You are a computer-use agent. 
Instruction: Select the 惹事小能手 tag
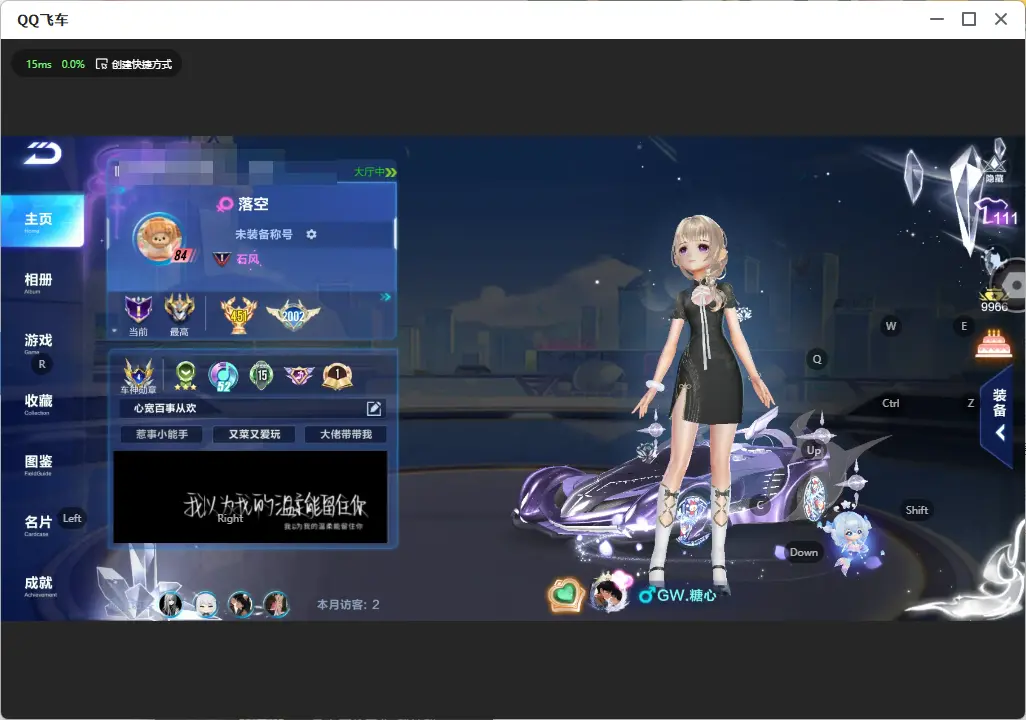pyautogui.click(x=162, y=434)
